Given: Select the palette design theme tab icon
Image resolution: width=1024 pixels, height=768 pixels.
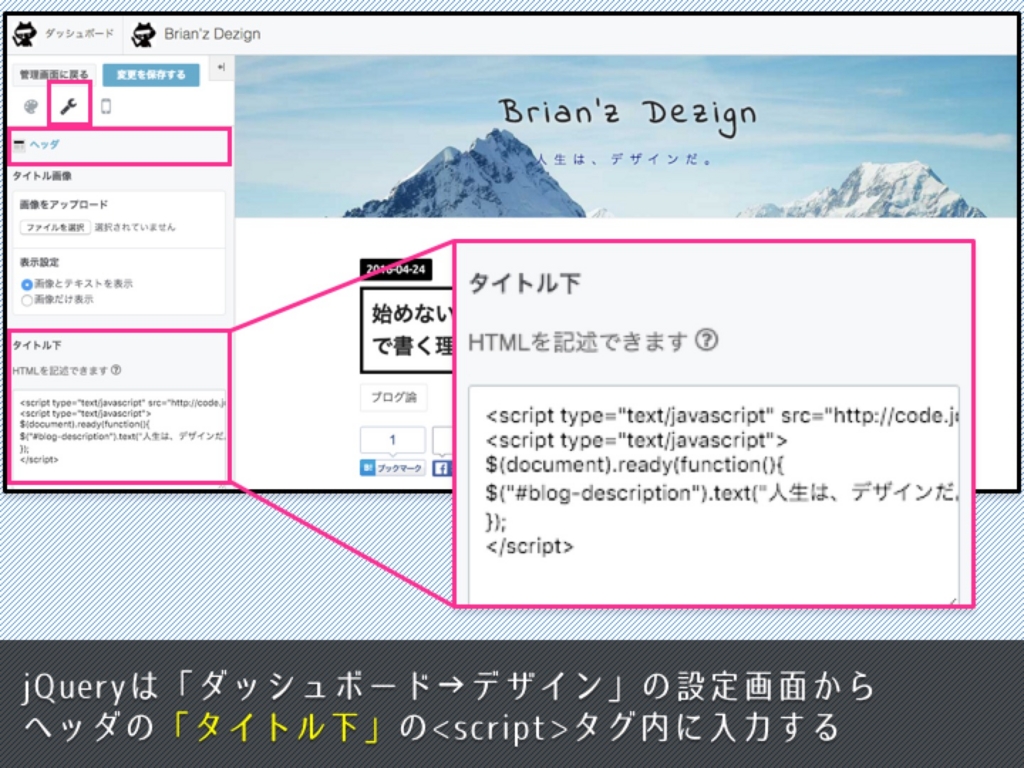Looking at the screenshot, I should point(31,106).
